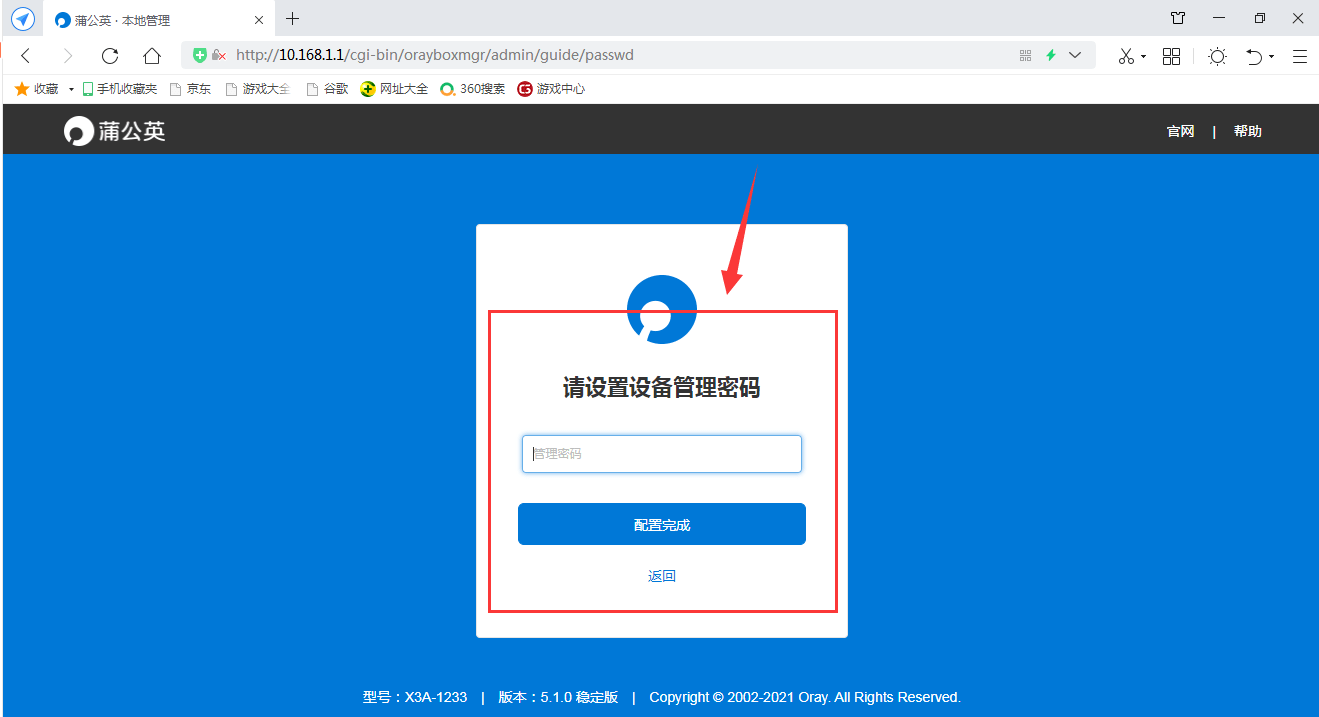The width and height of the screenshot is (1319, 717).
Task: Open the extensions grid icon
Action: tap(1171, 56)
